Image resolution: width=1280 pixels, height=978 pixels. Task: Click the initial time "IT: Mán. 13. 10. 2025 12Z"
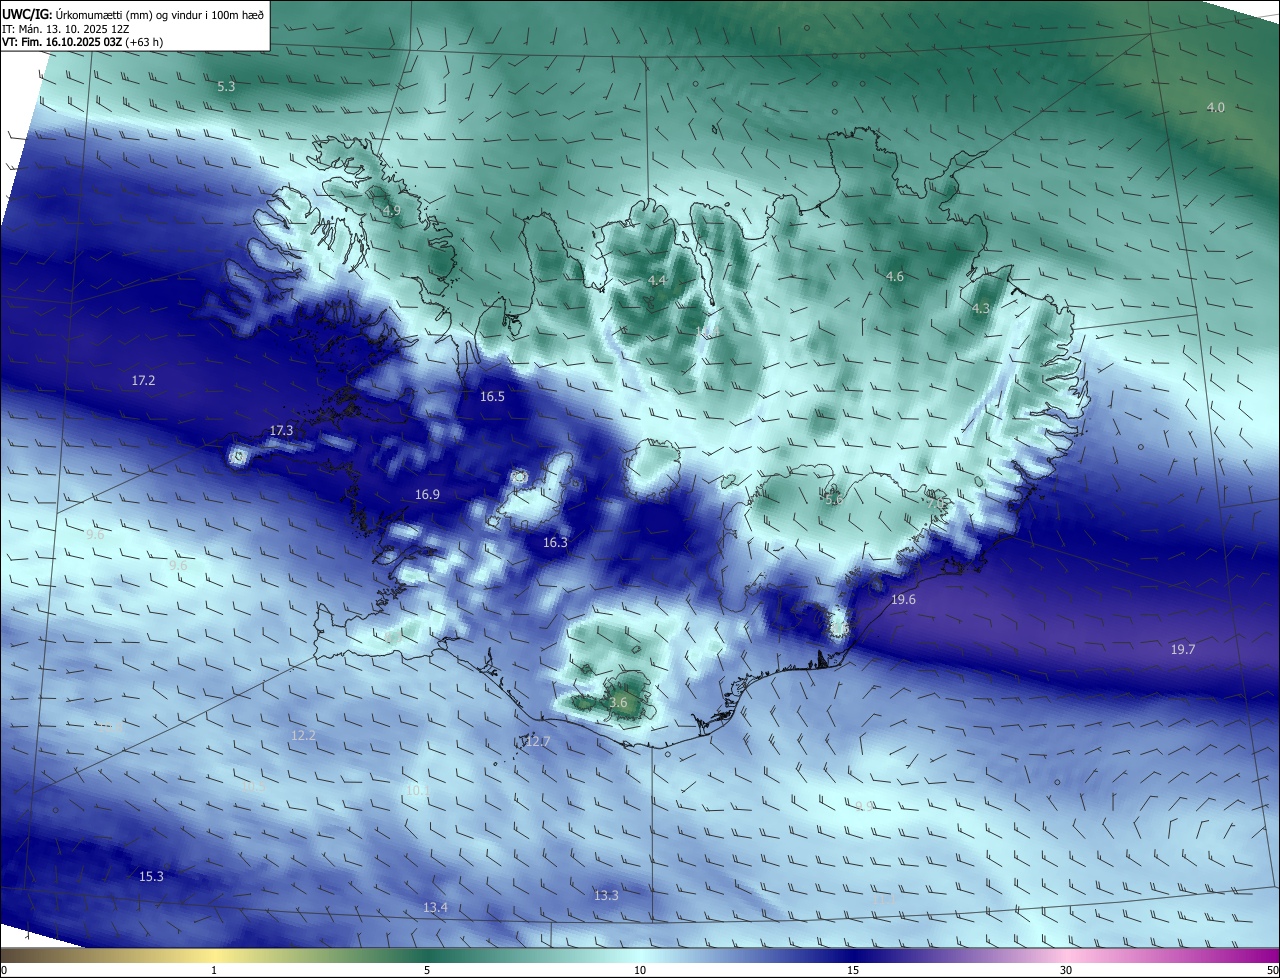click(x=66, y=28)
